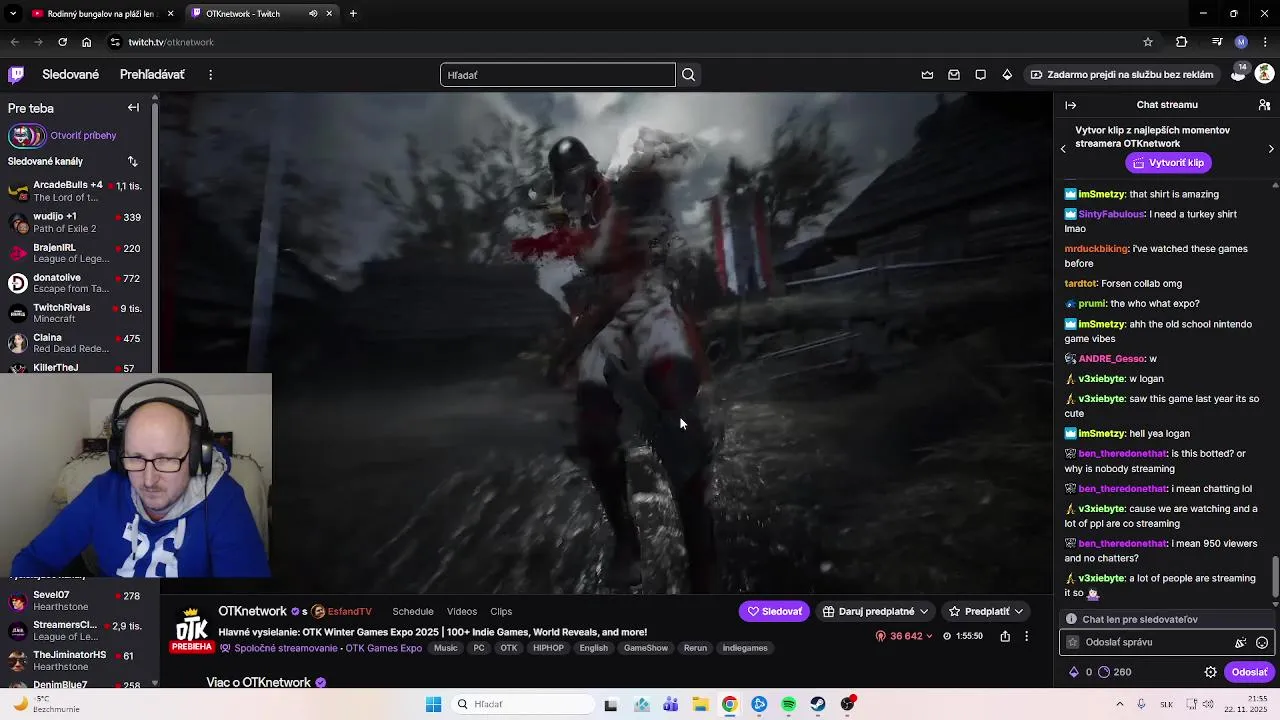Open the browser tab search dropdown

pyautogui.click(x=13, y=14)
